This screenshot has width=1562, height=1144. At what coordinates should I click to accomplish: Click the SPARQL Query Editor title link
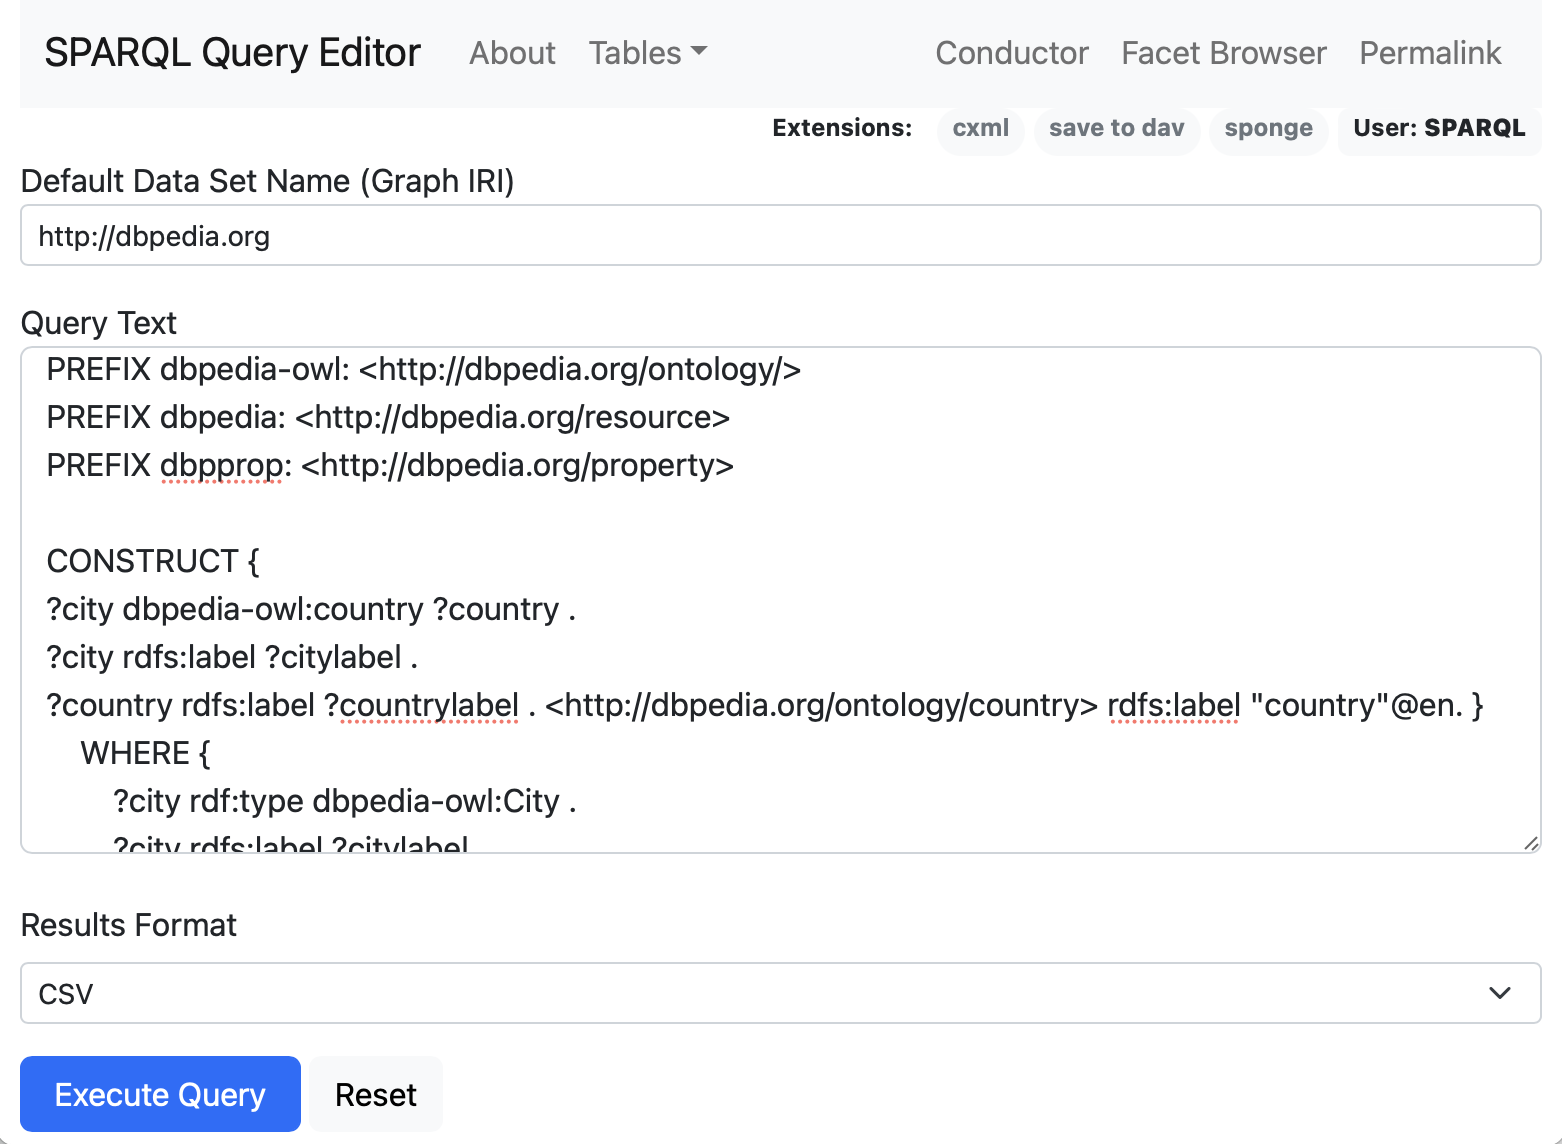click(232, 53)
